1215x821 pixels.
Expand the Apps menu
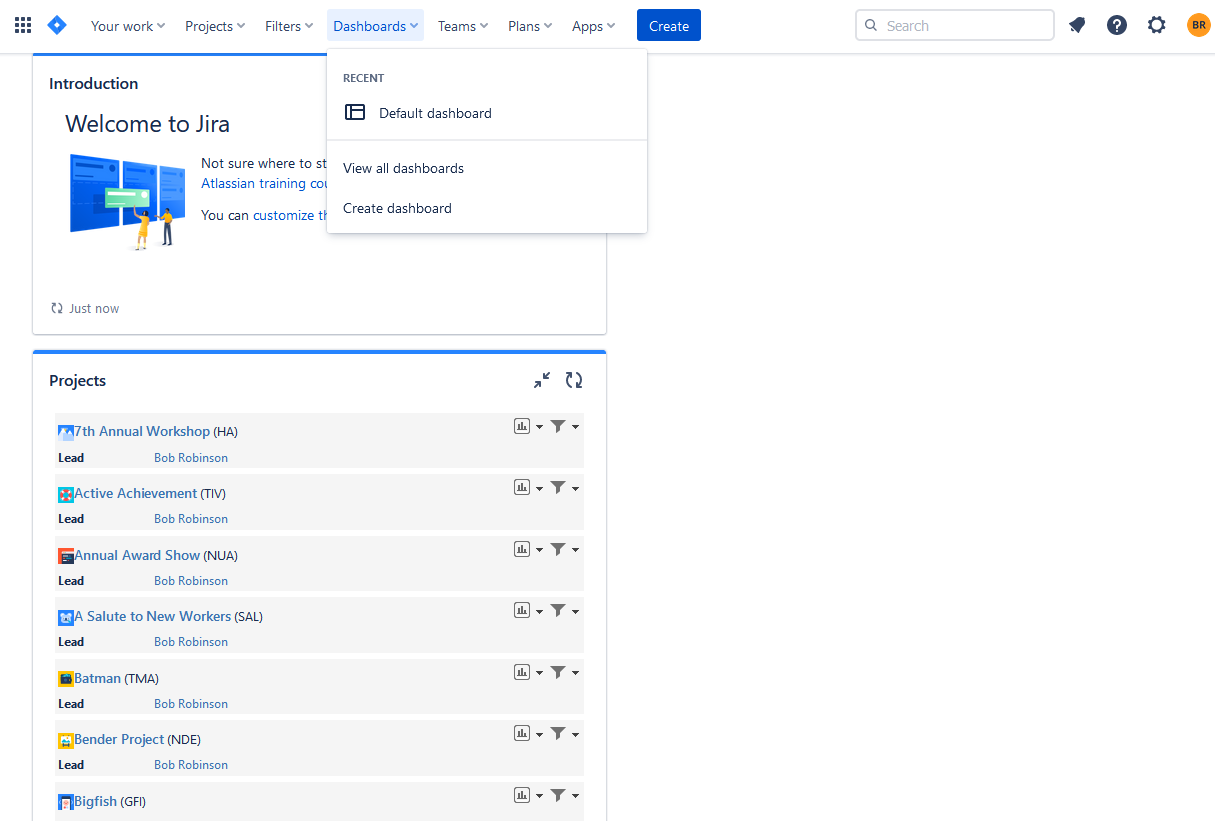pos(593,26)
